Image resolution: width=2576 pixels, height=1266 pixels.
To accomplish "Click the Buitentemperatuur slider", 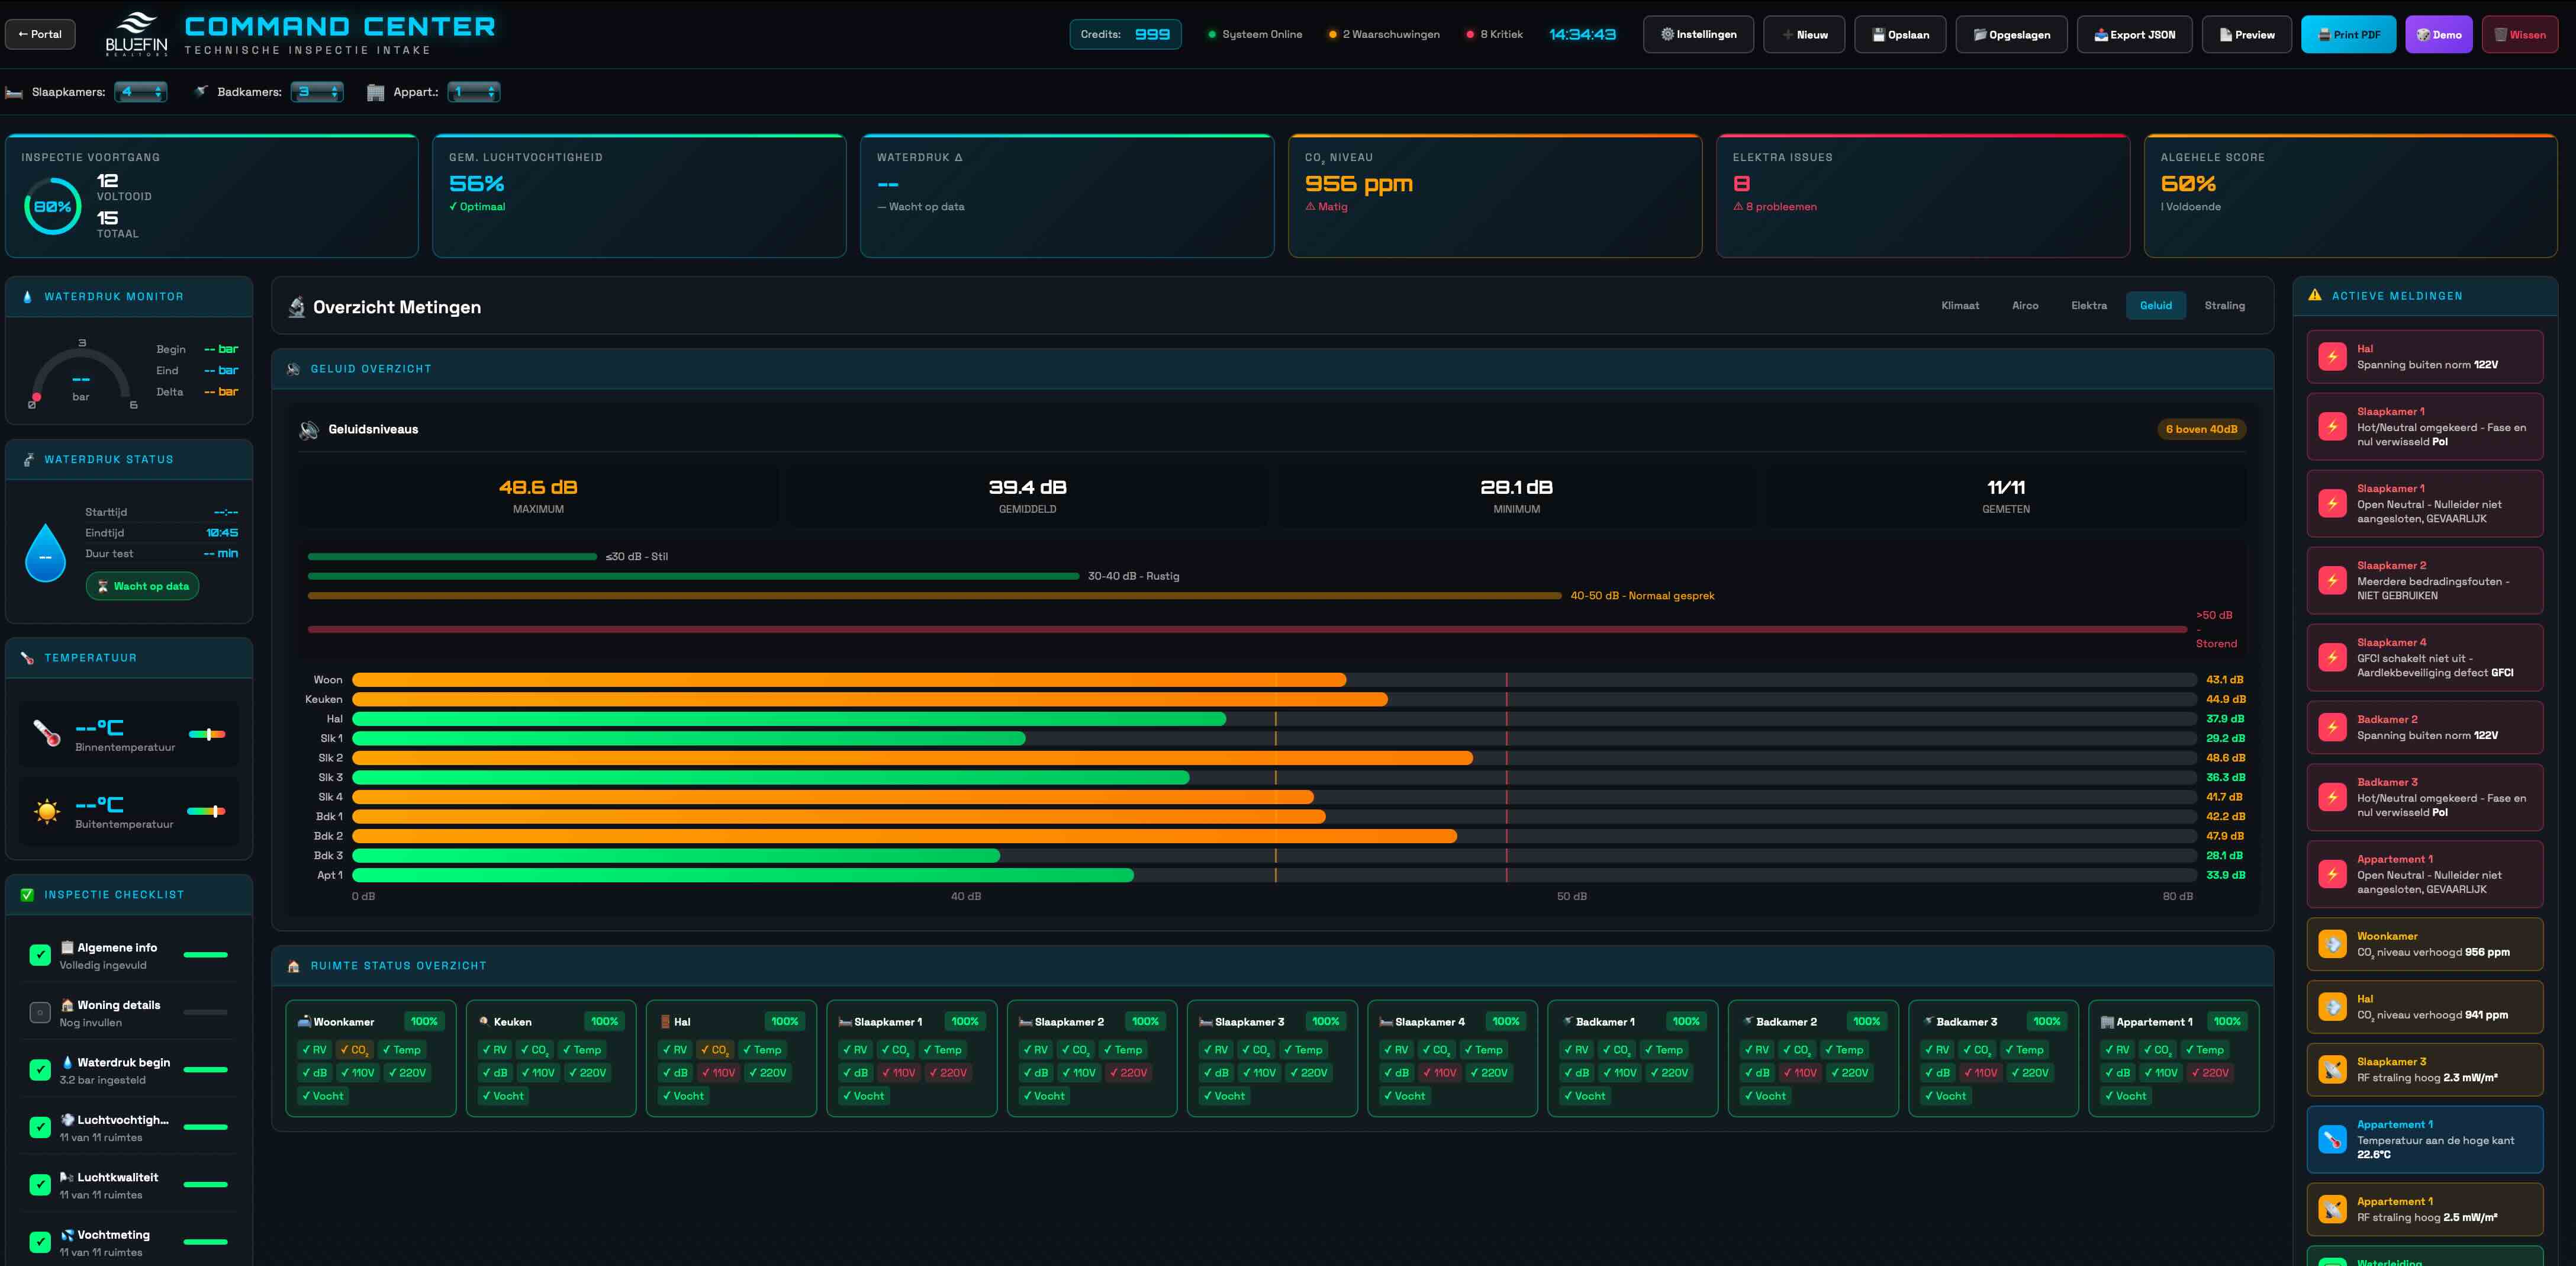I will tap(207, 811).
